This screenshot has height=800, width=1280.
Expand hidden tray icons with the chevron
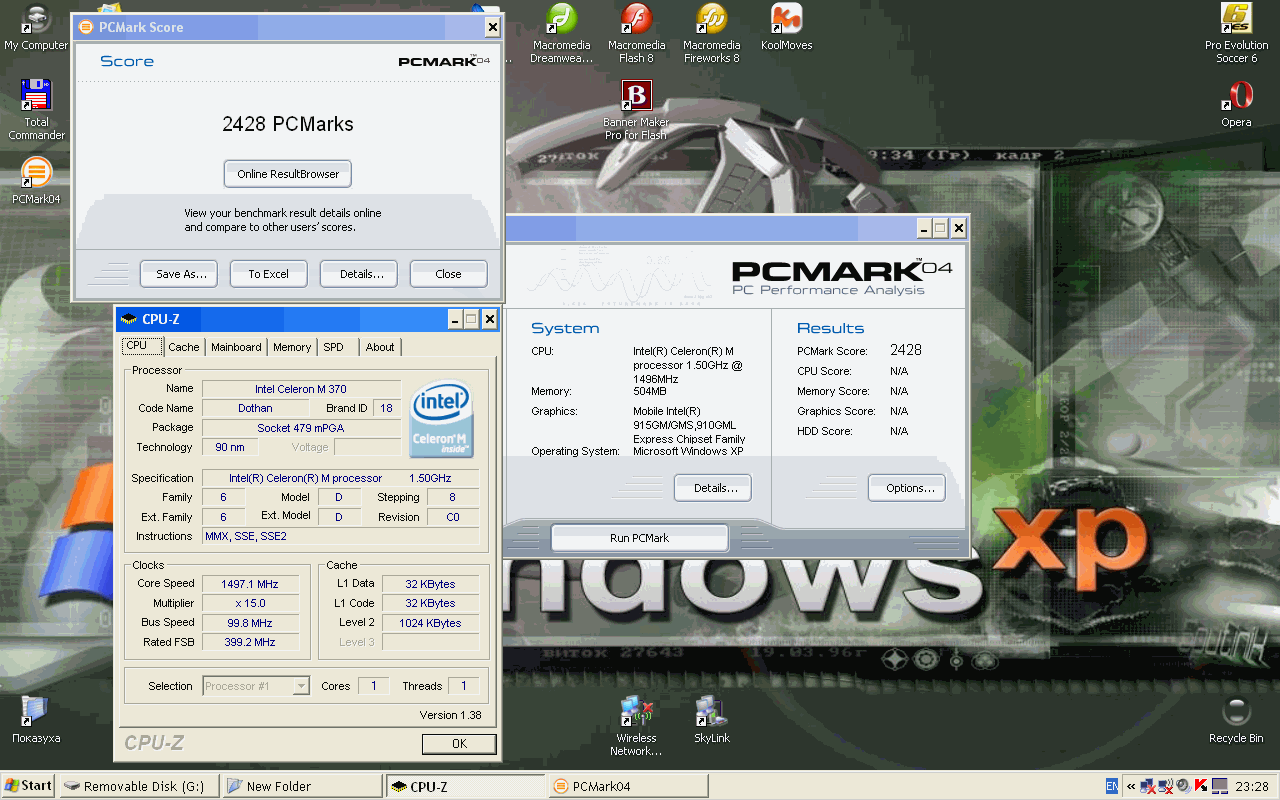(1131, 786)
